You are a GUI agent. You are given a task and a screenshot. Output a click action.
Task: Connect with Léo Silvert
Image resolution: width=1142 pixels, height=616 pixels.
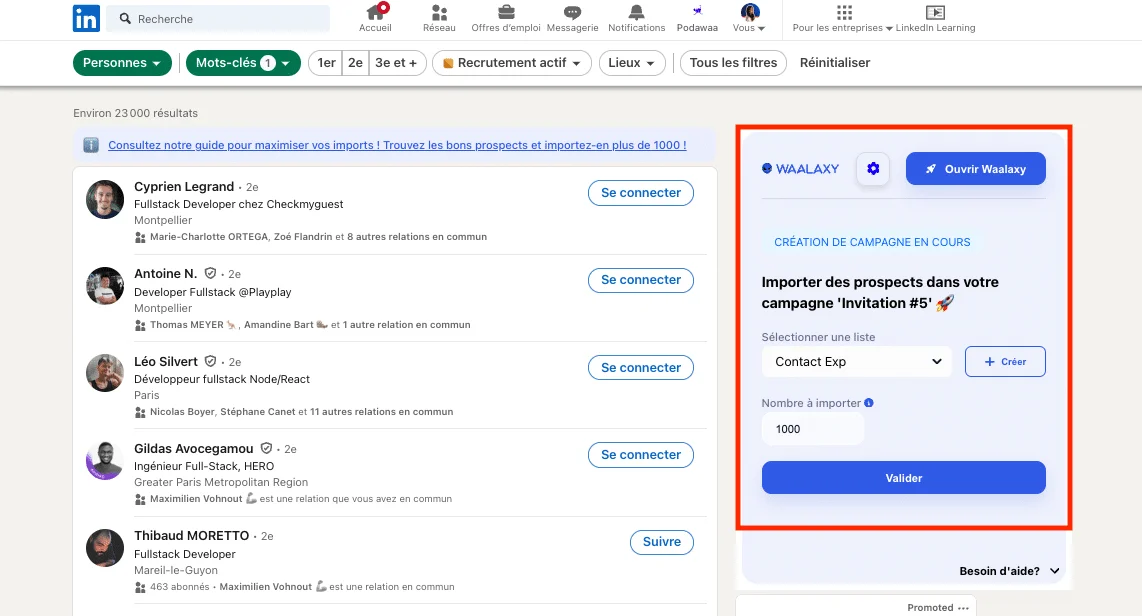coord(641,368)
